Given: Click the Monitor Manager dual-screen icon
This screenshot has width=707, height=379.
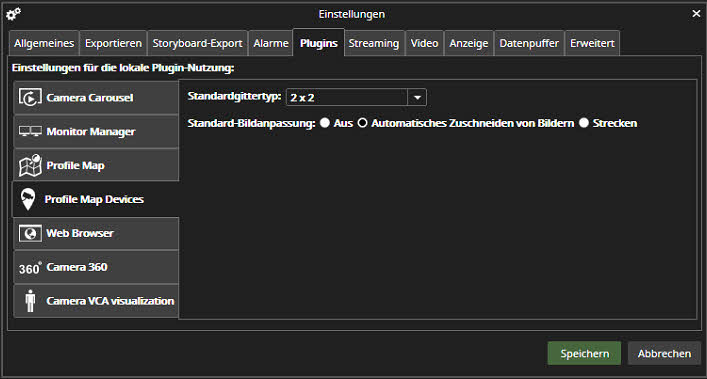Looking at the screenshot, I should pyautogui.click(x=30, y=131).
